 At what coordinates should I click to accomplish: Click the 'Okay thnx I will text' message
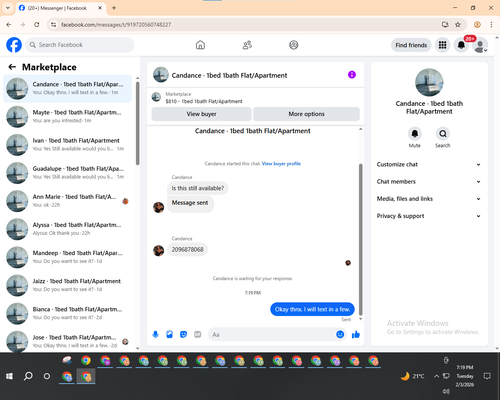point(312,309)
